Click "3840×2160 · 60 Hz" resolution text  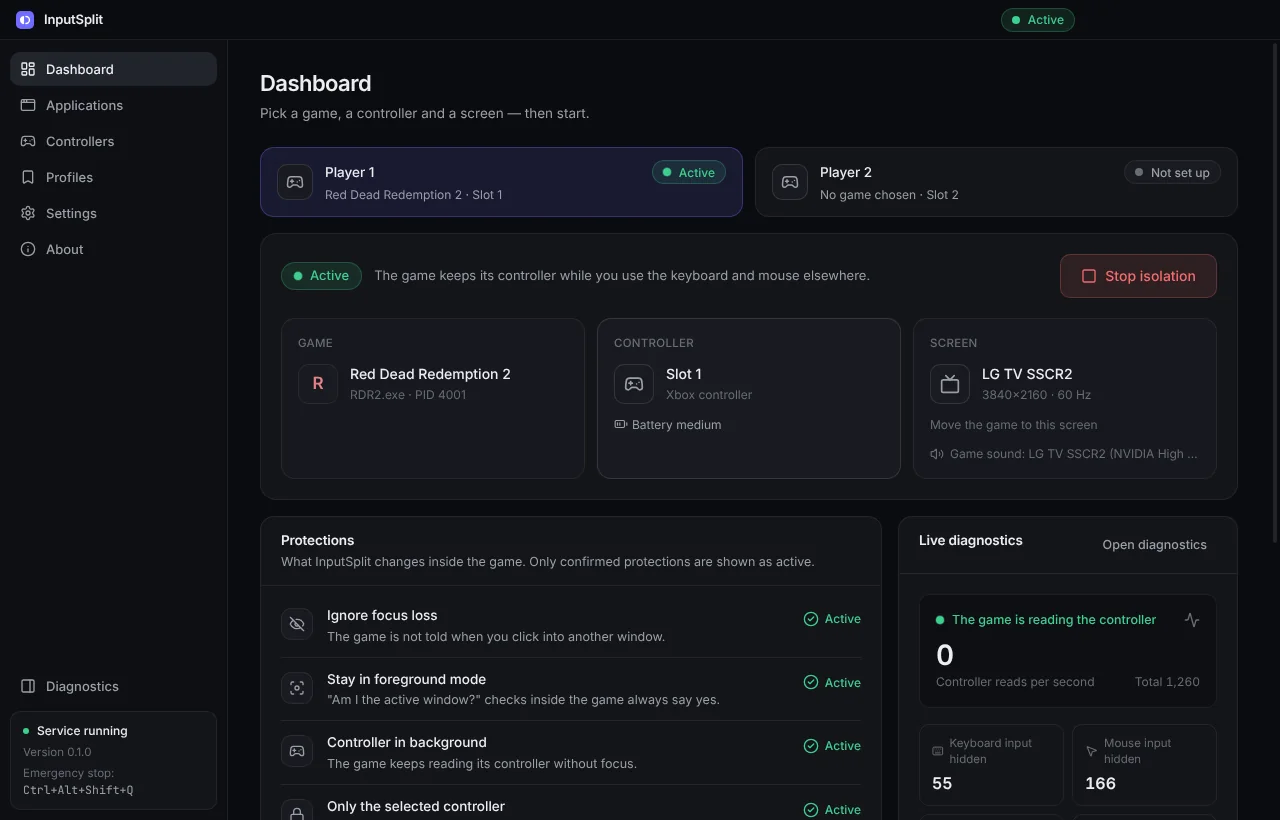pyautogui.click(x=1037, y=395)
